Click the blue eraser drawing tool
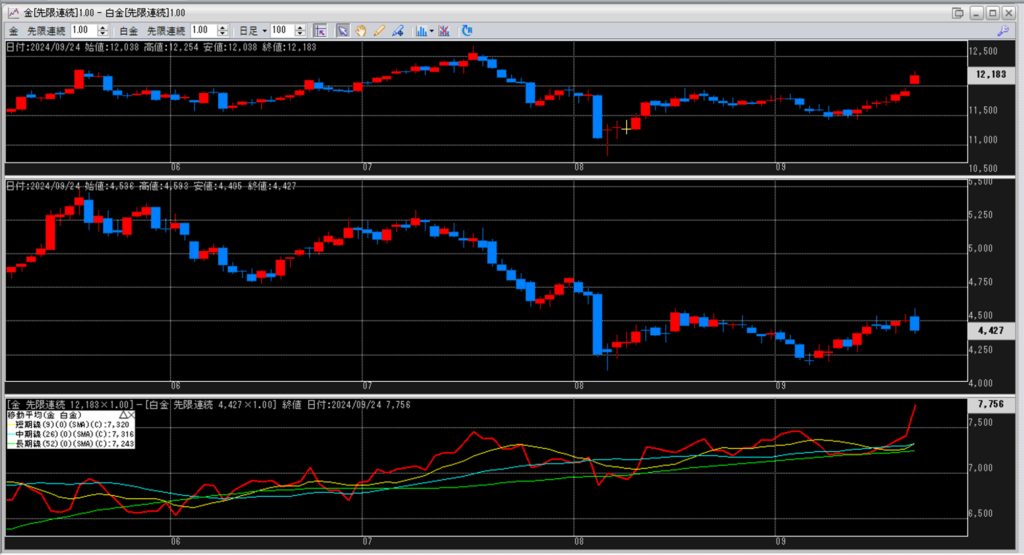 pos(398,31)
